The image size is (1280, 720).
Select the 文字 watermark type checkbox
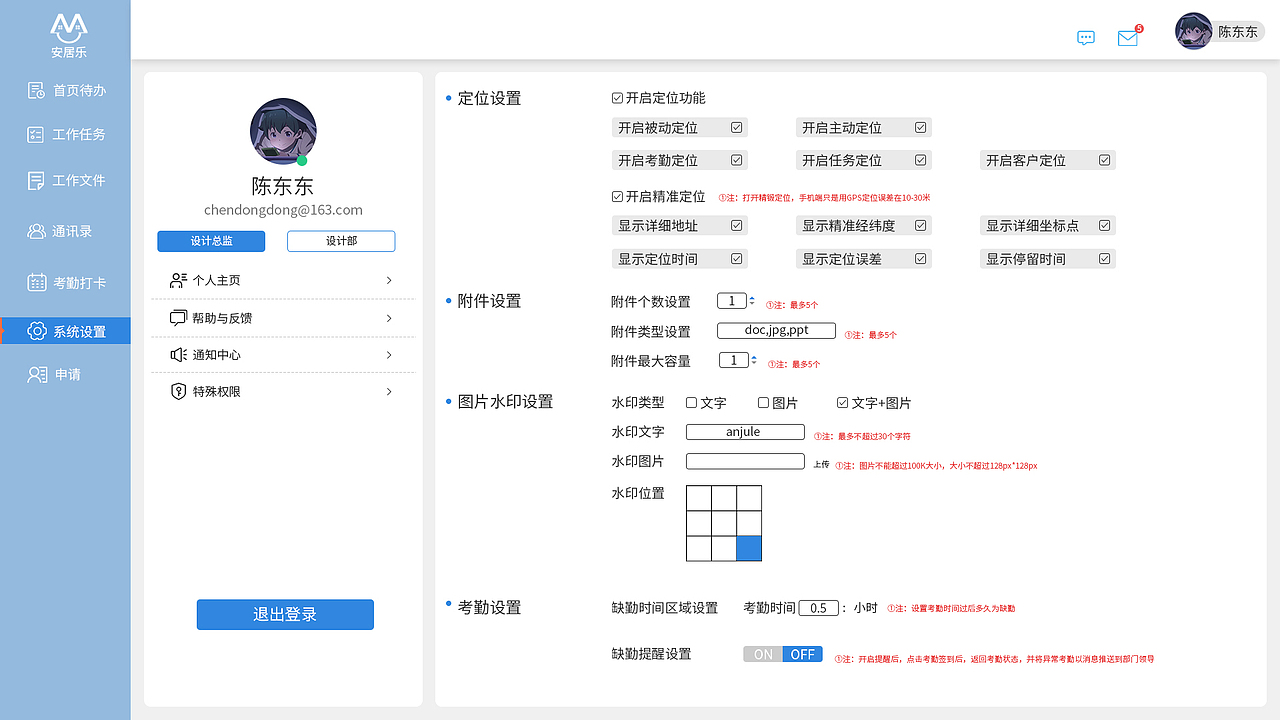coord(691,403)
